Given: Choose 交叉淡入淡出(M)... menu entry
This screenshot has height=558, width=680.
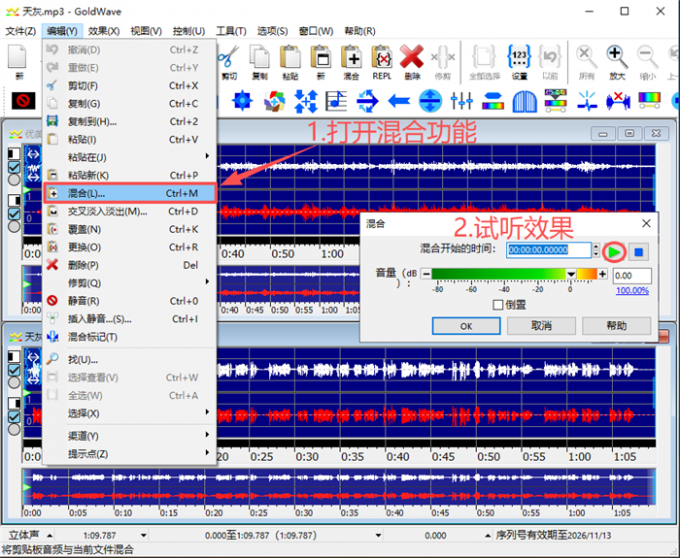Looking at the screenshot, I should 130,211.
